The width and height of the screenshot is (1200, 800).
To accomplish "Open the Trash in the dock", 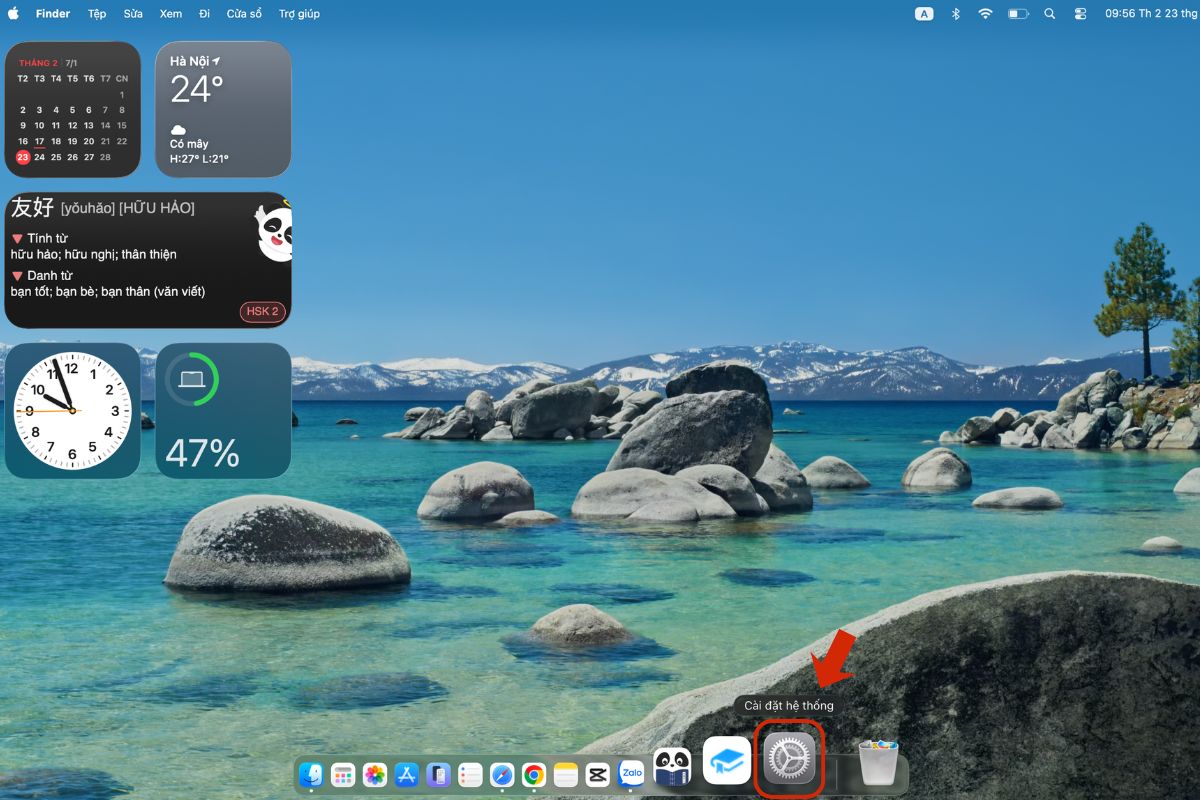I will coord(878,762).
